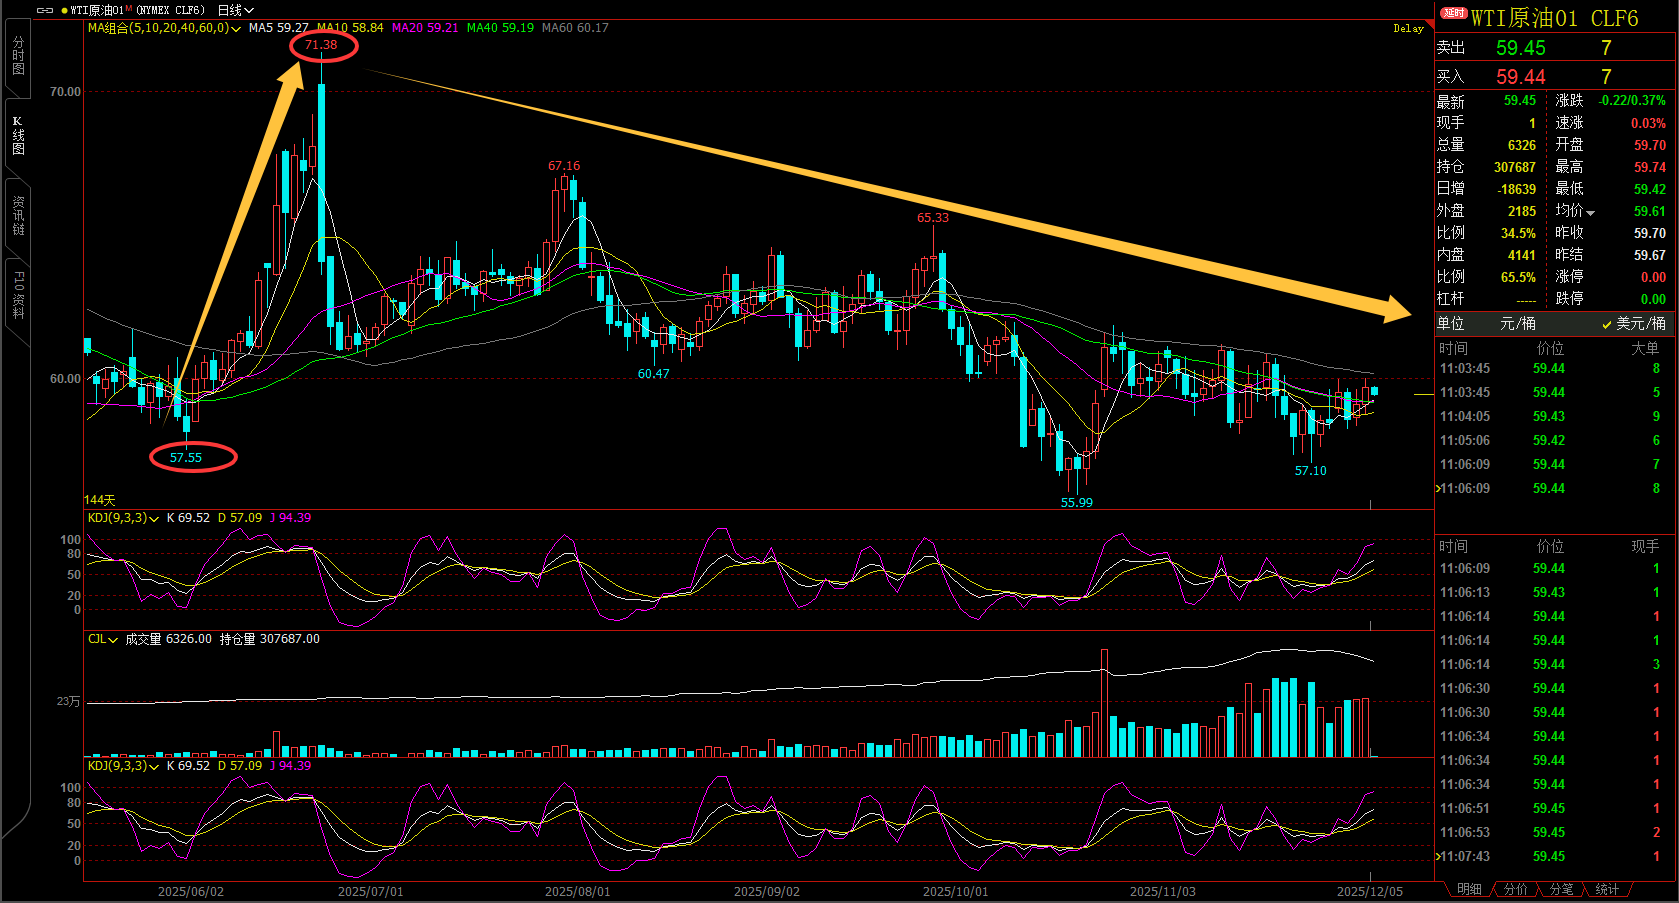The image size is (1679, 903).
Task: Click the yellow dot marker before WTI原油01
Action: (64, 10)
